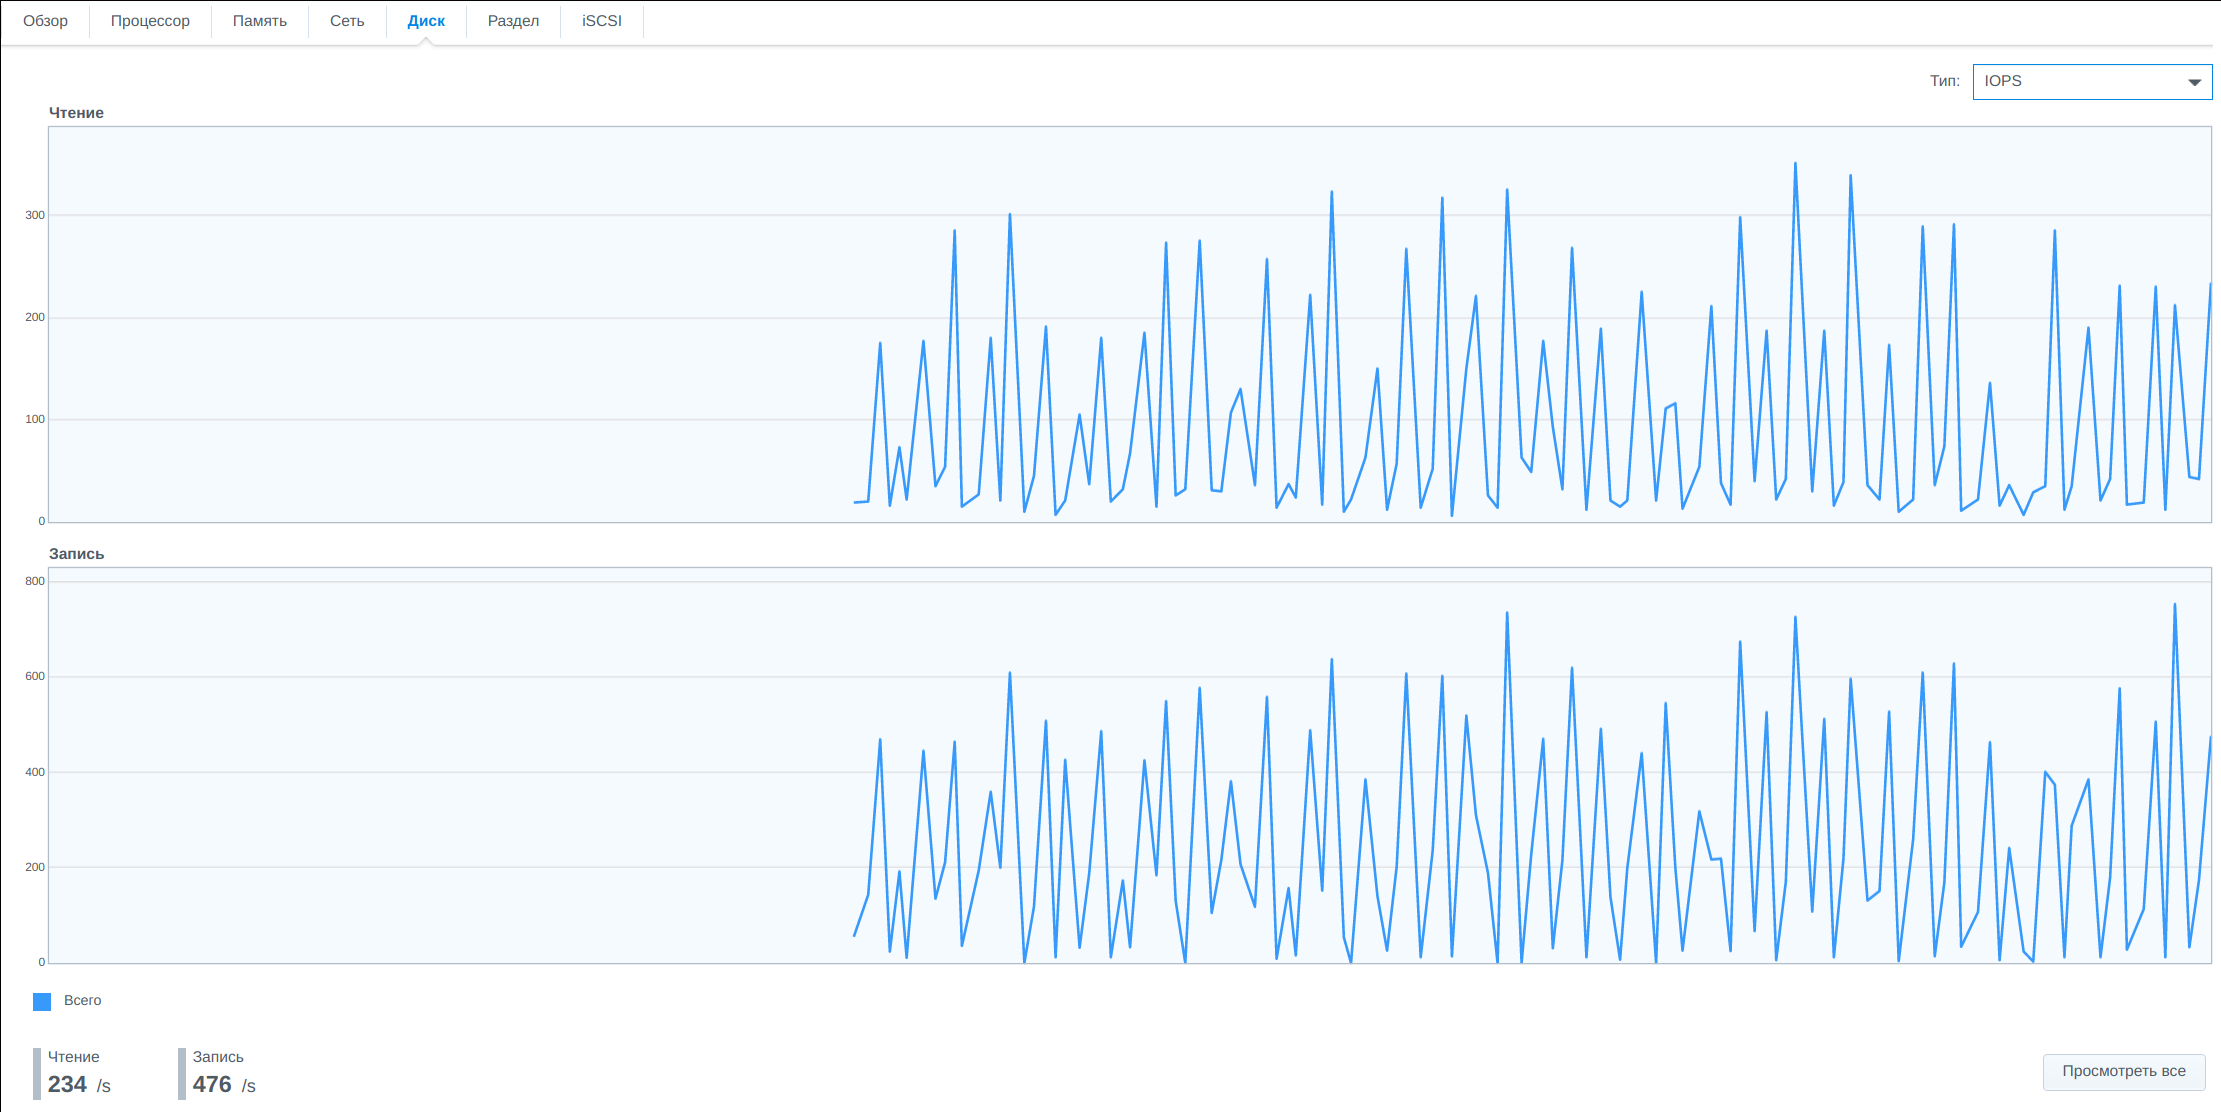
Task: Switch to the Раздел tab
Action: tap(513, 21)
